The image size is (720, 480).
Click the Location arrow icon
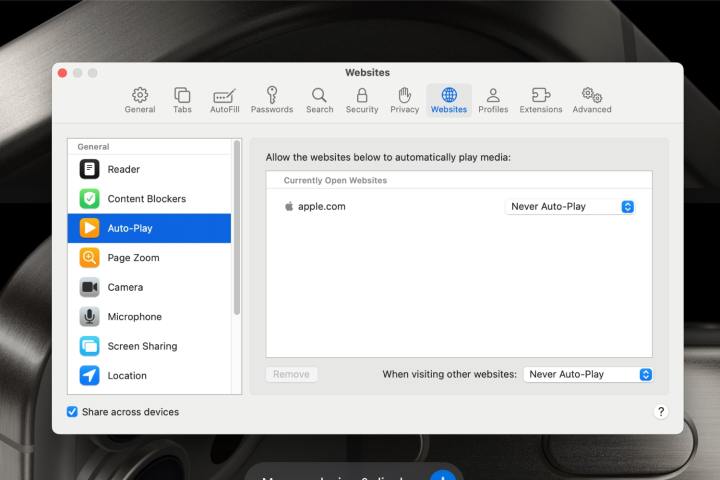click(89, 375)
